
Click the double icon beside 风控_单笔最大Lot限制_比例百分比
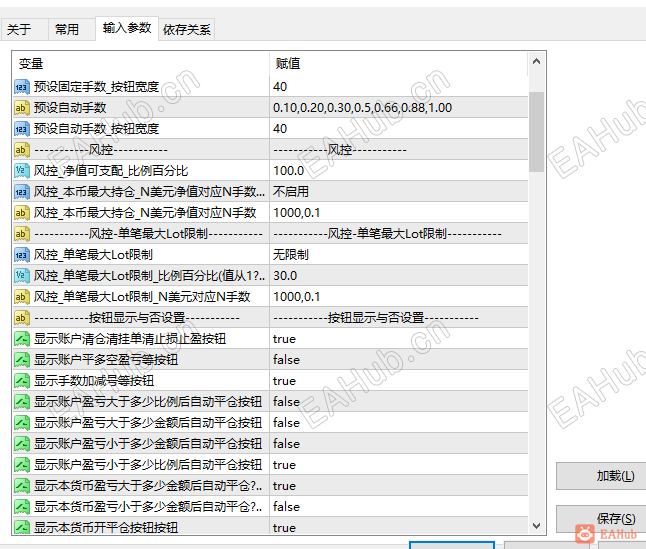(21, 276)
